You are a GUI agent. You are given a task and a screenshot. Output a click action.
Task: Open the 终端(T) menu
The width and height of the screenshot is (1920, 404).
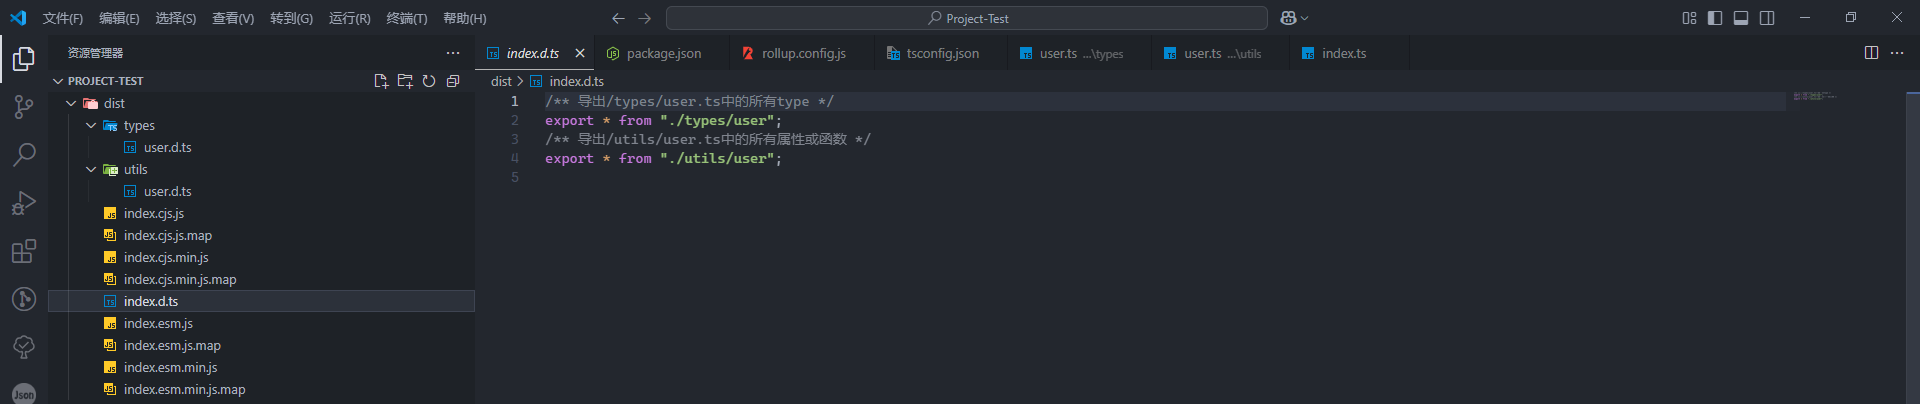(x=407, y=18)
